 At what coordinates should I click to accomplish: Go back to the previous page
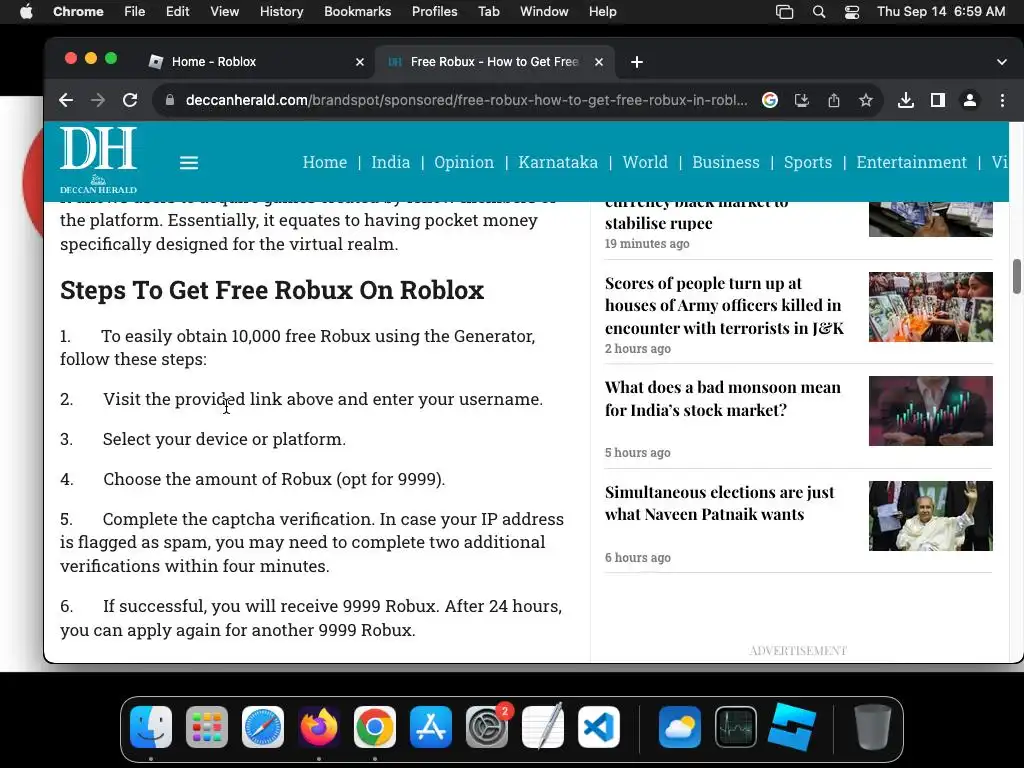(x=66, y=100)
